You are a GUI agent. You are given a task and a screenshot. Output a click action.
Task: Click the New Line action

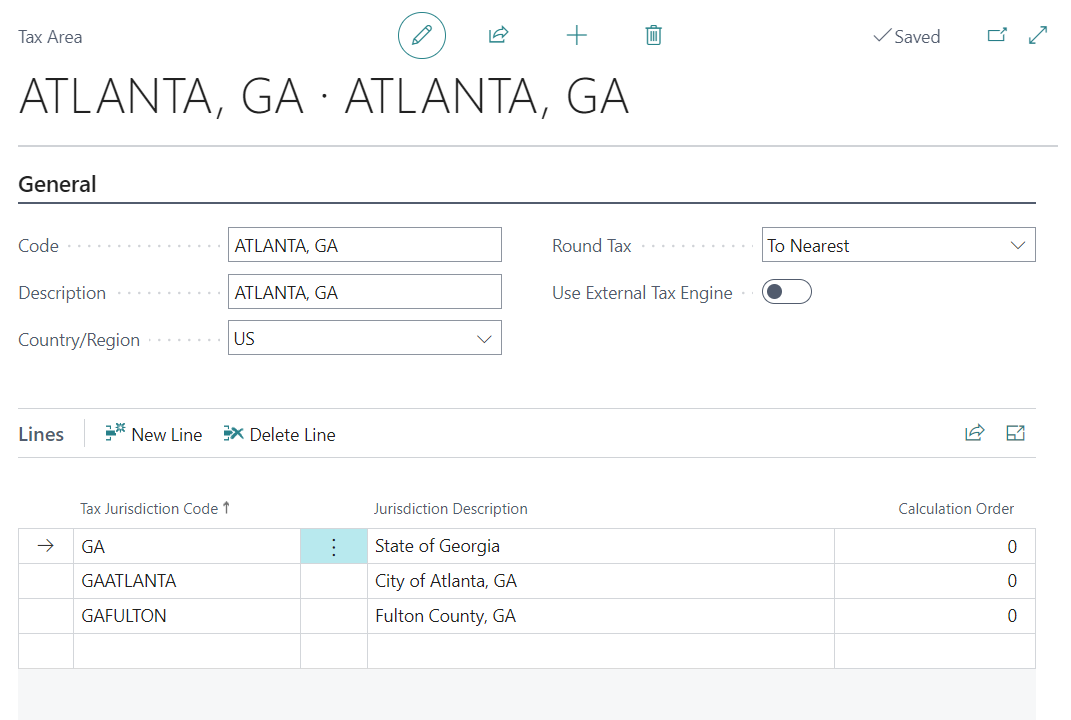pyautogui.click(x=154, y=434)
